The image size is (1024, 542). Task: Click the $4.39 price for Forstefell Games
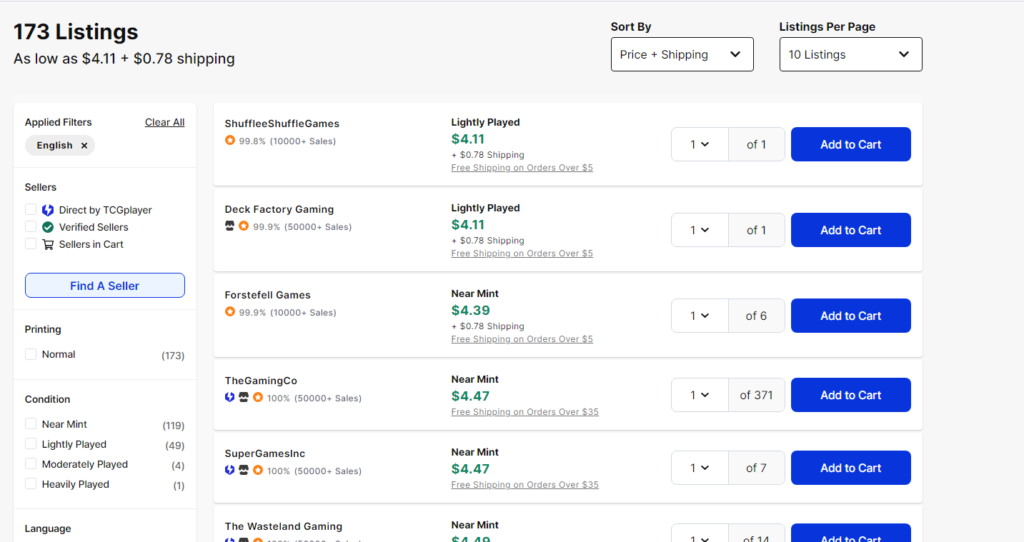click(x=470, y=310)
